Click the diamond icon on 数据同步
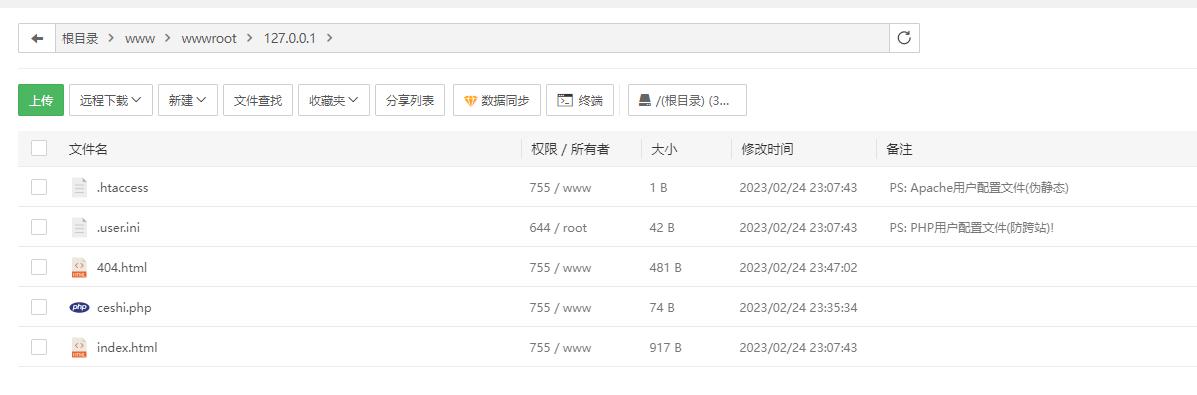1197x395 pixels. pos(470,100)
